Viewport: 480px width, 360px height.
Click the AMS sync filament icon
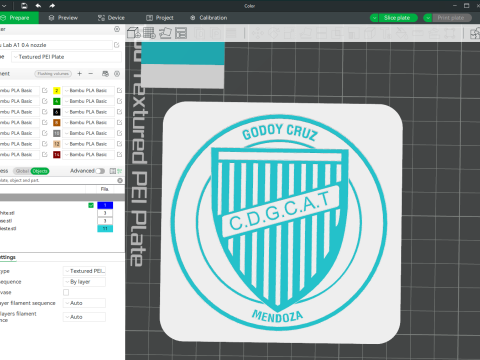tap(105, 74)
